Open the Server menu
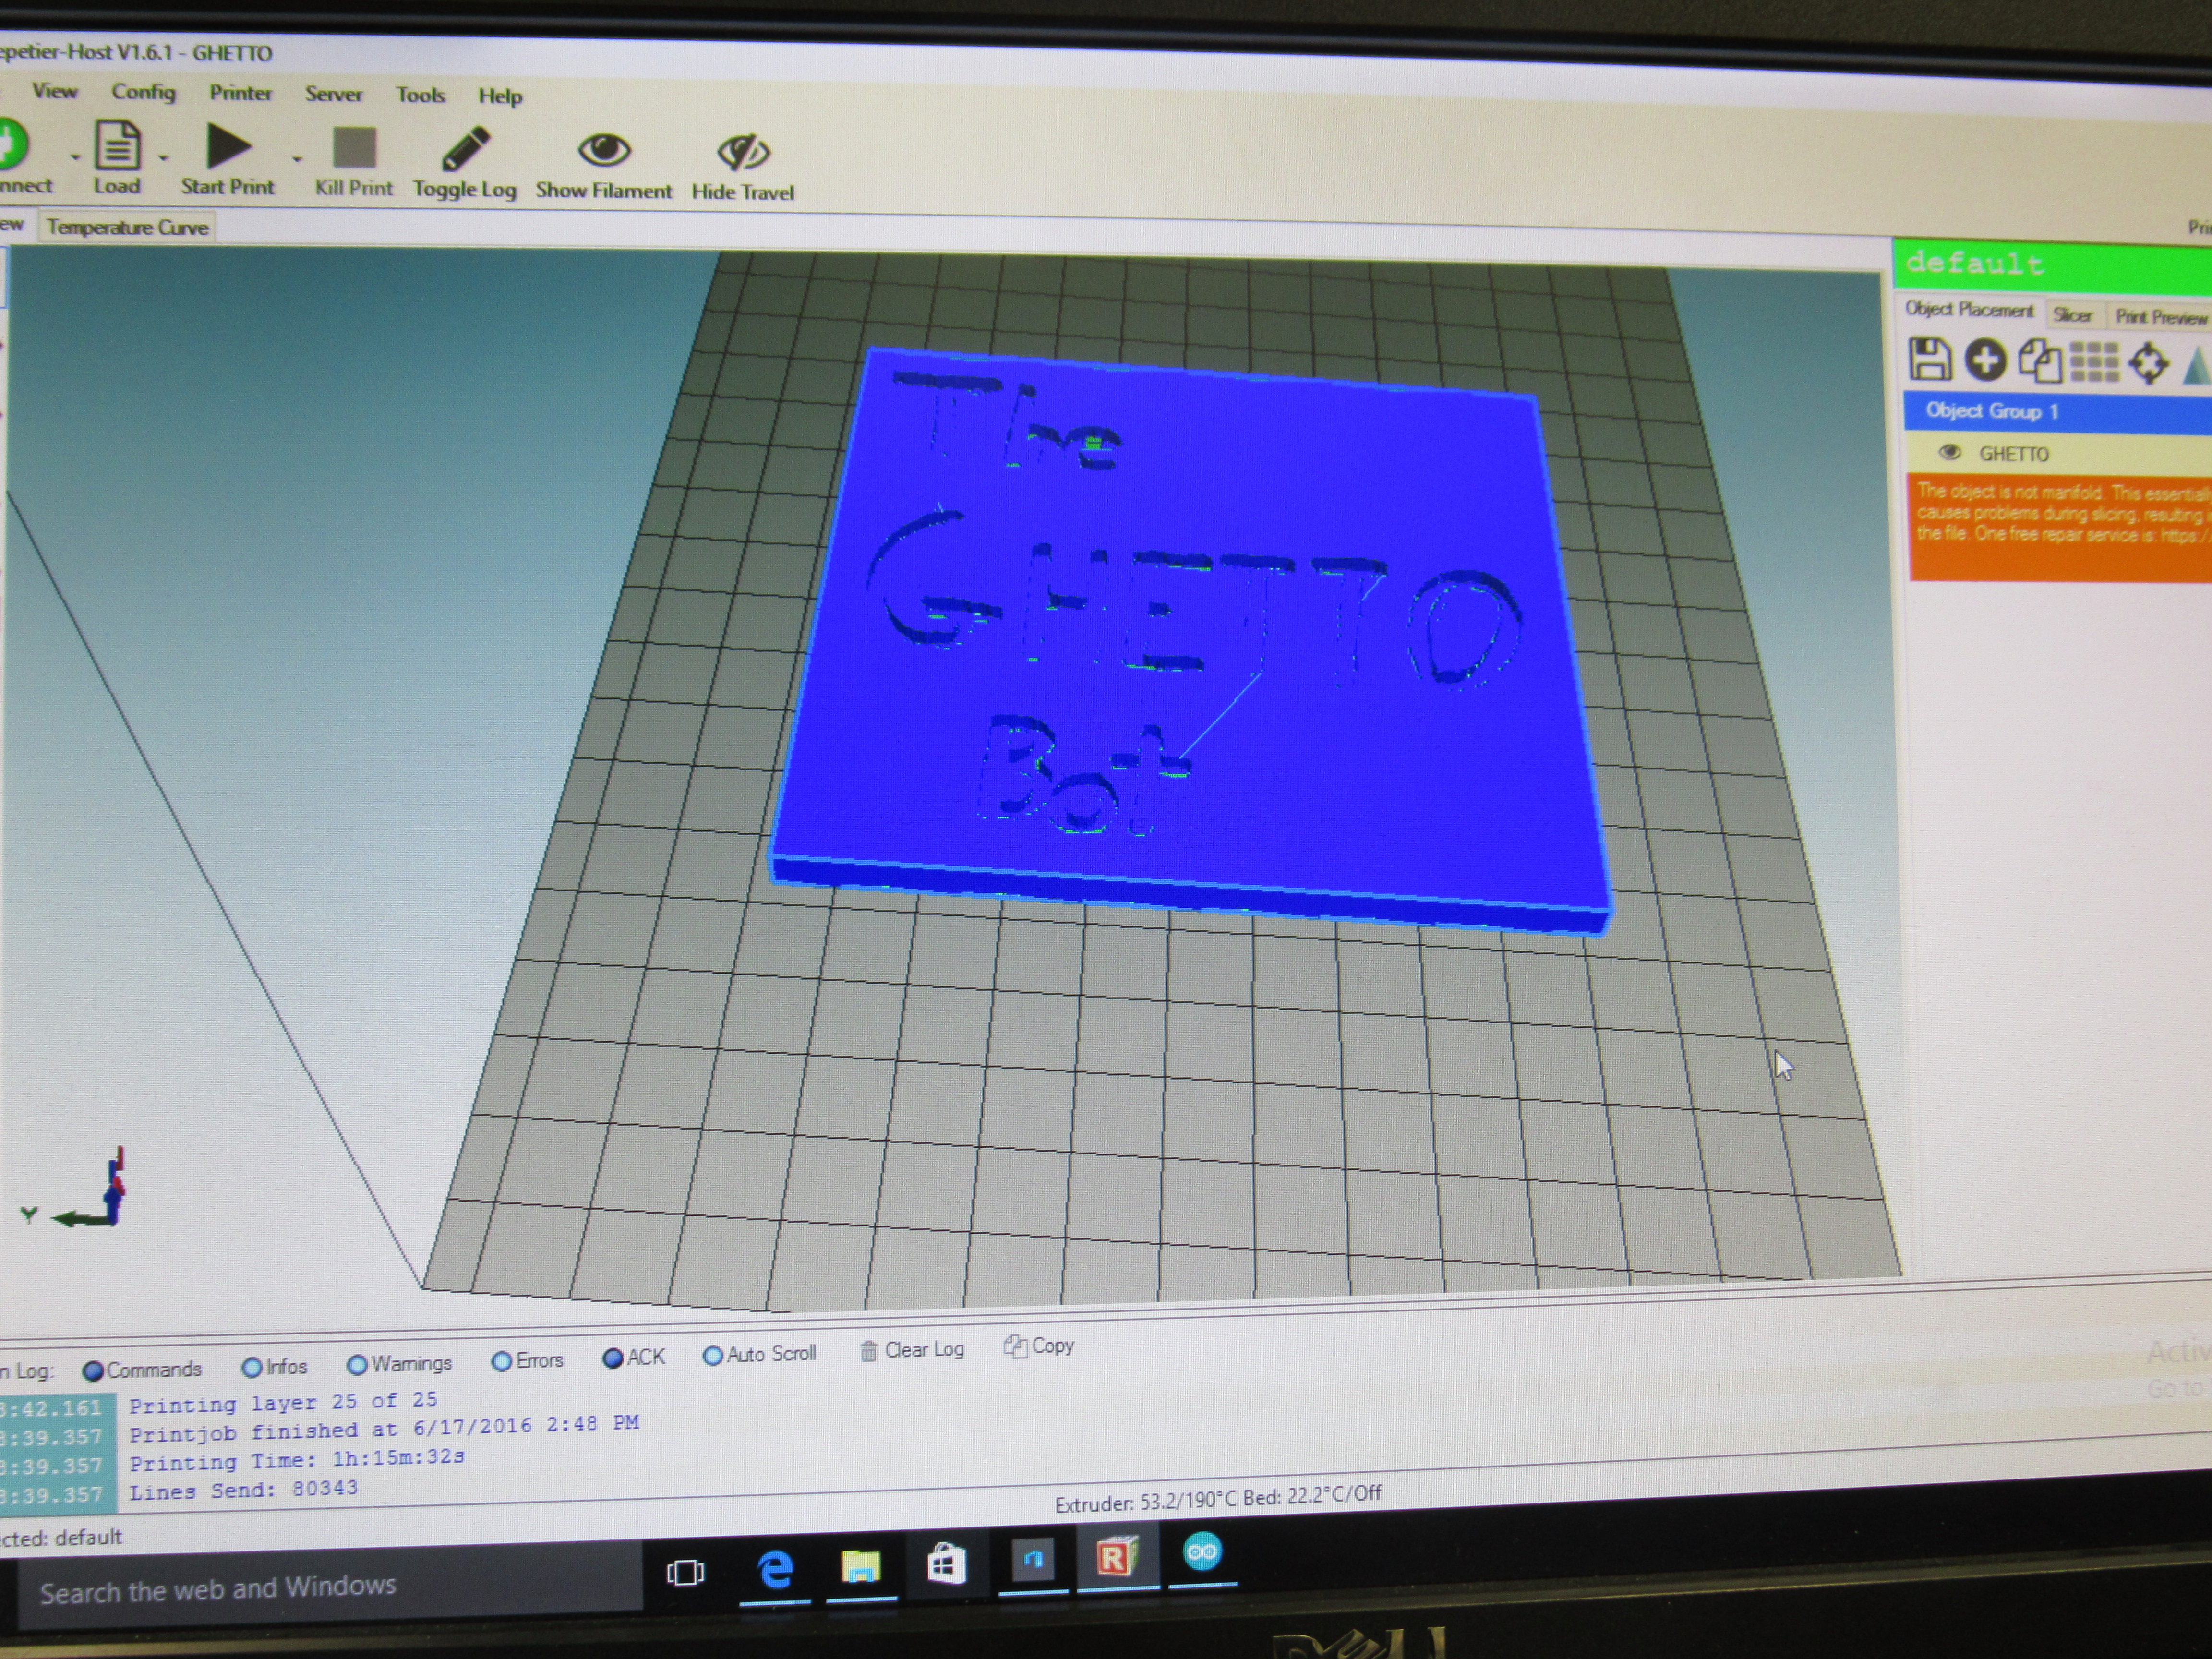 click(333, 94)
